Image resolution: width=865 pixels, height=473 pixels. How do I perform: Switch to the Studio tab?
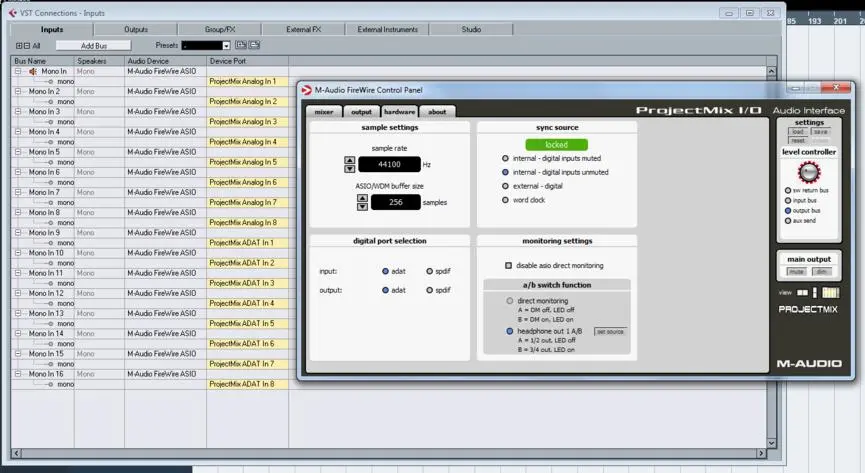[471, 29]
